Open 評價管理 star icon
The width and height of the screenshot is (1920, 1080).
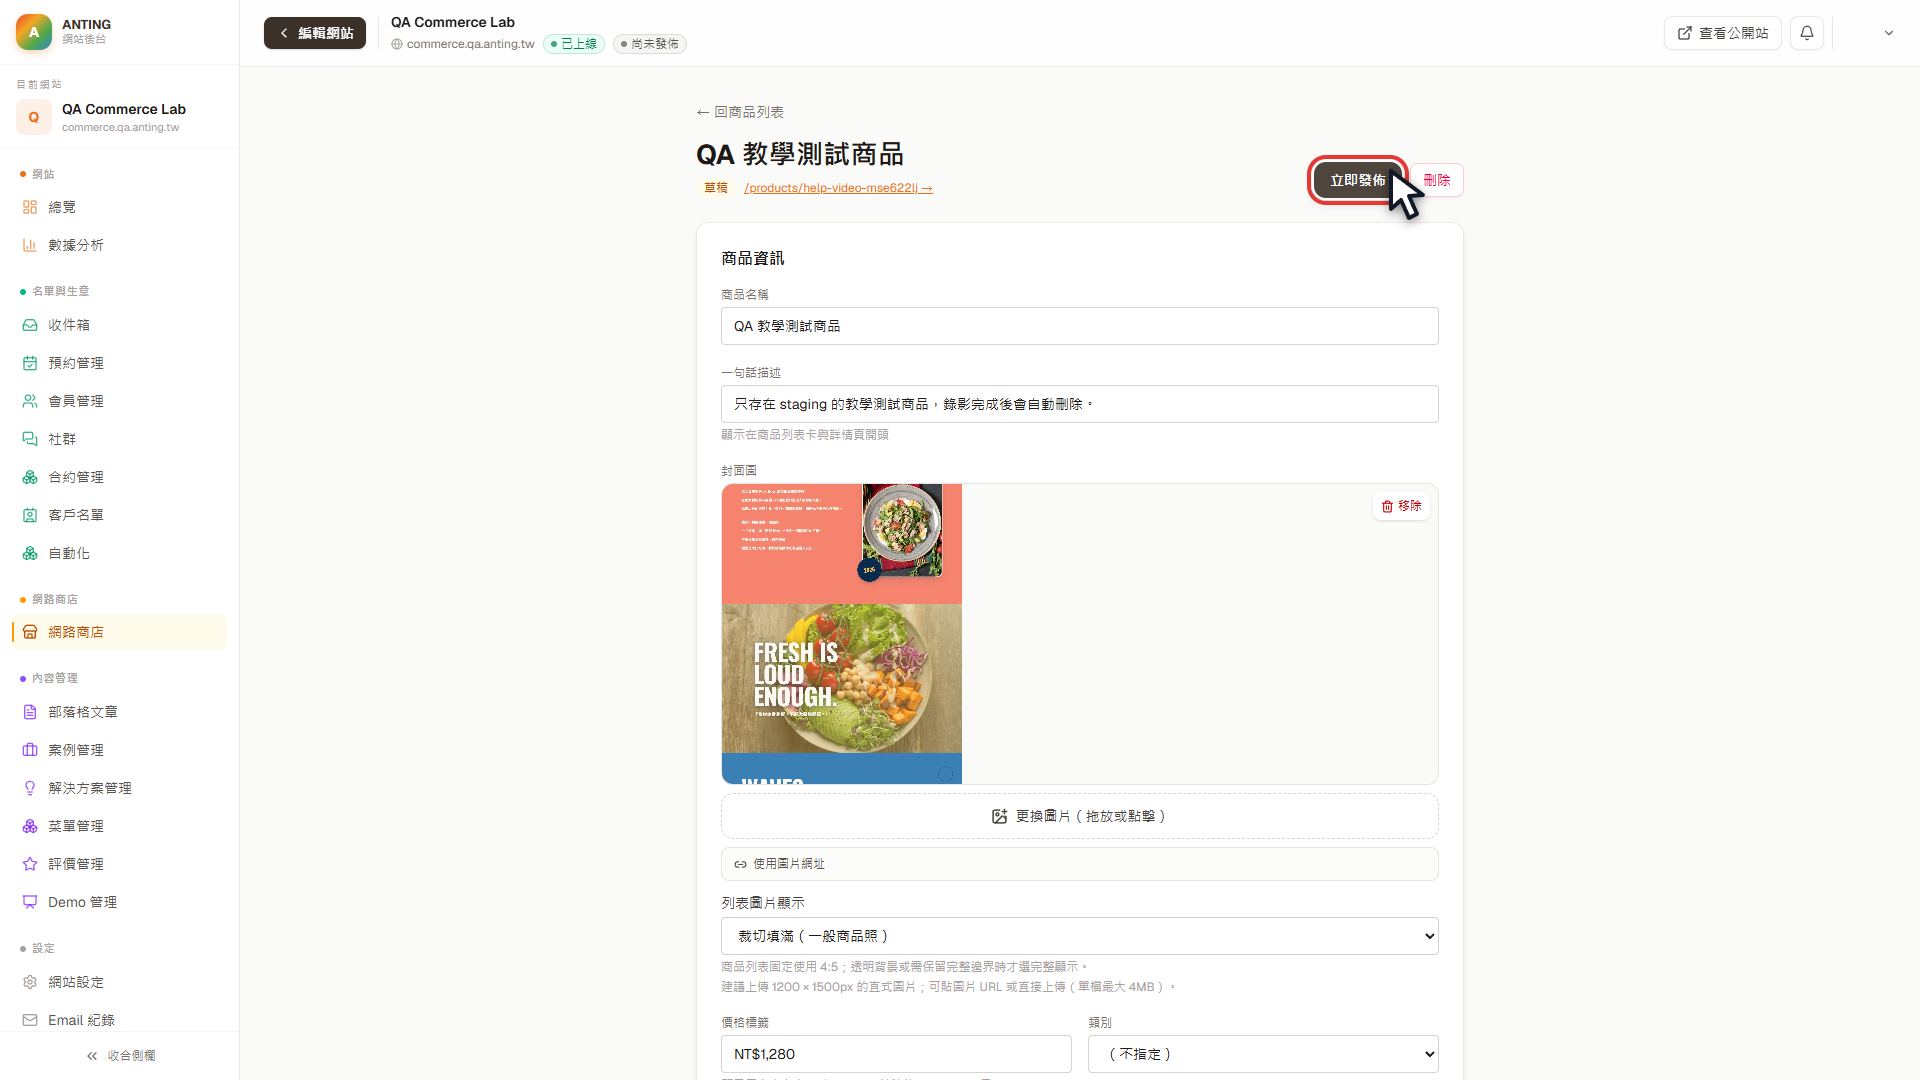[30, 864]
